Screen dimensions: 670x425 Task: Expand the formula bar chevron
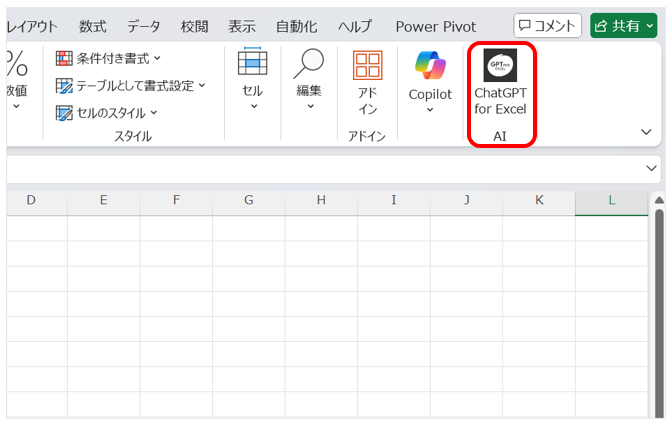(651, 168)
